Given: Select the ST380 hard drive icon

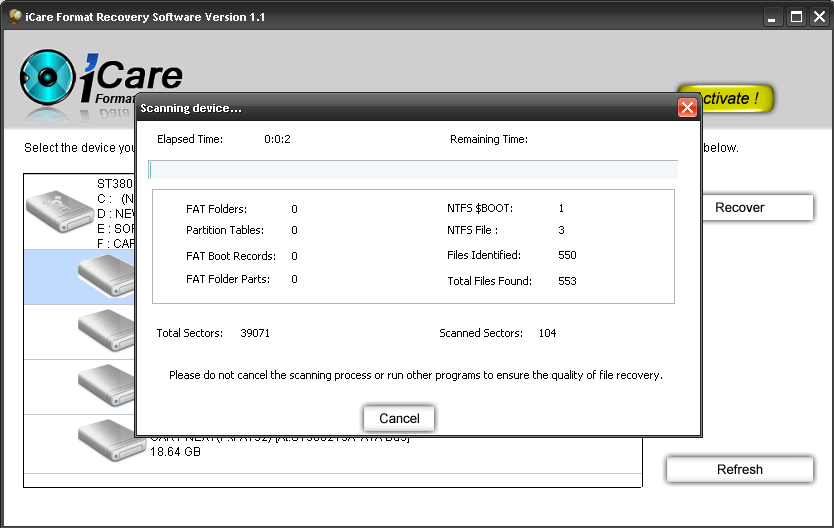Looking at the screenshot, I should (60, 211).
